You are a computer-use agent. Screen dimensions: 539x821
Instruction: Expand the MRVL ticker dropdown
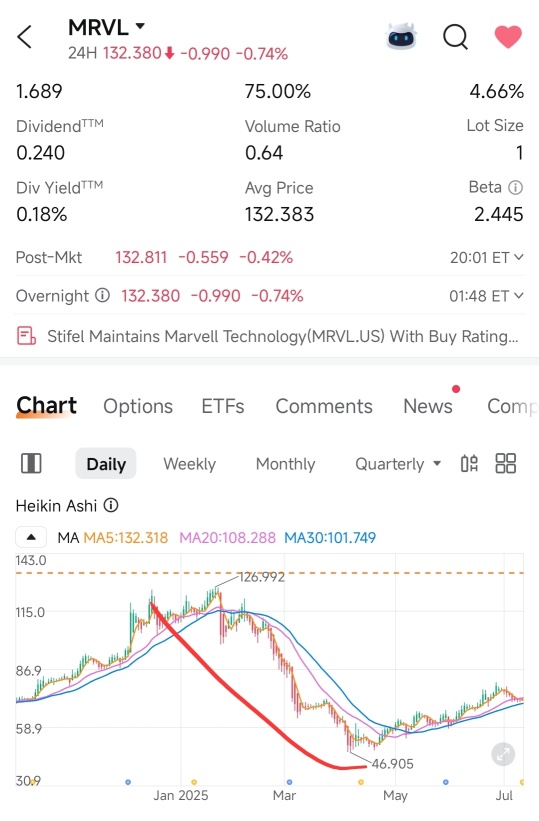[x=140, y=26]
